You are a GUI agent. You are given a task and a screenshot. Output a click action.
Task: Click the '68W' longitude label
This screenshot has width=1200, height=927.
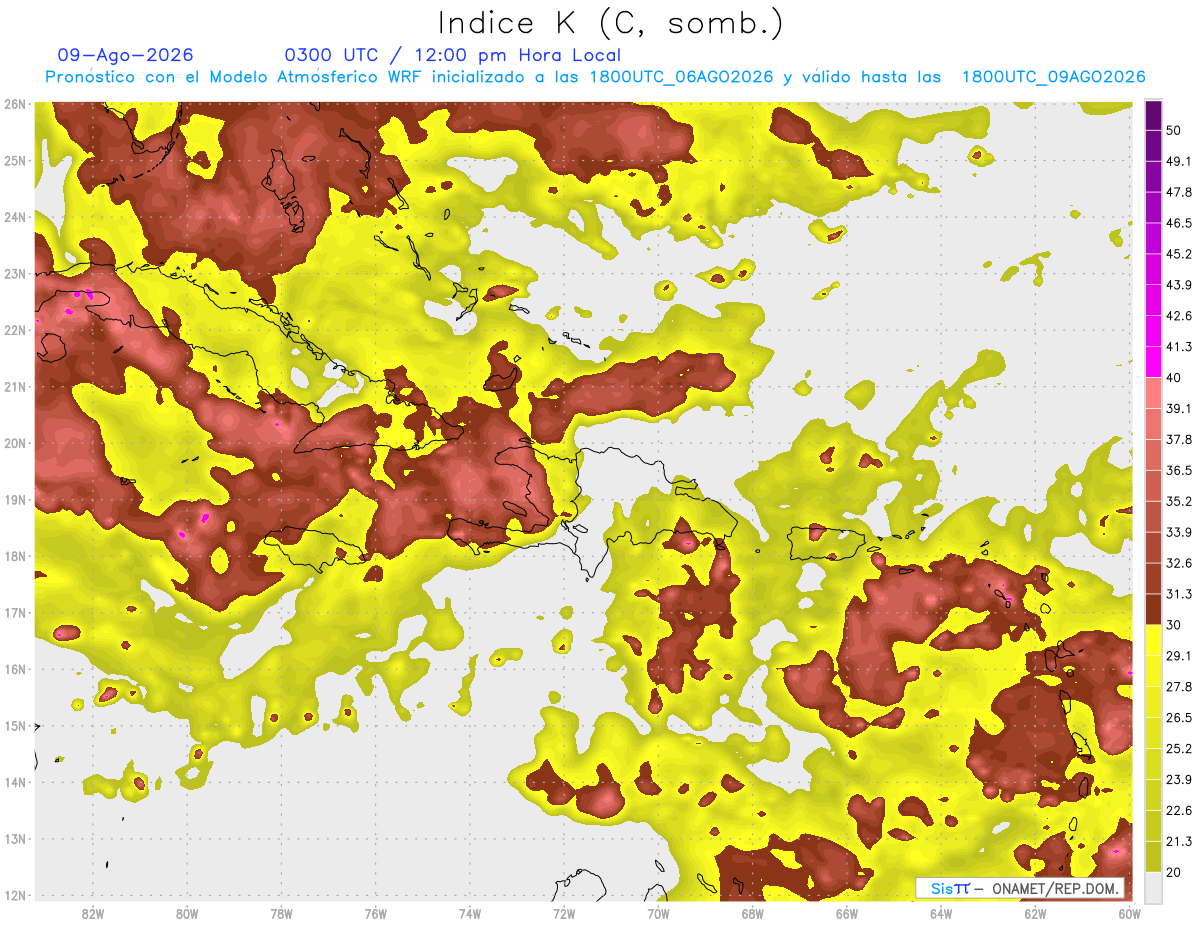[x=753, y=914]
